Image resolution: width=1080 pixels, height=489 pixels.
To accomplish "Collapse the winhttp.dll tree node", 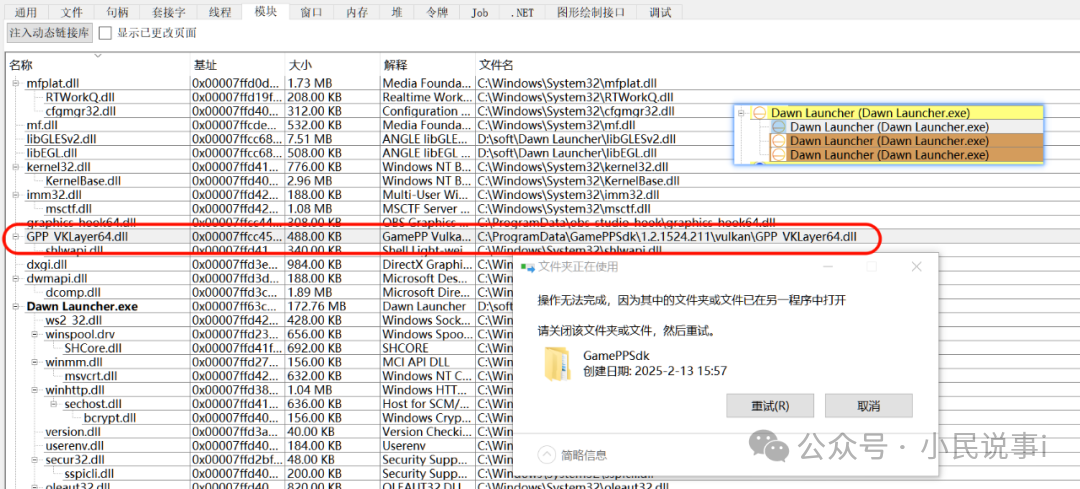I will pos(34,390).
